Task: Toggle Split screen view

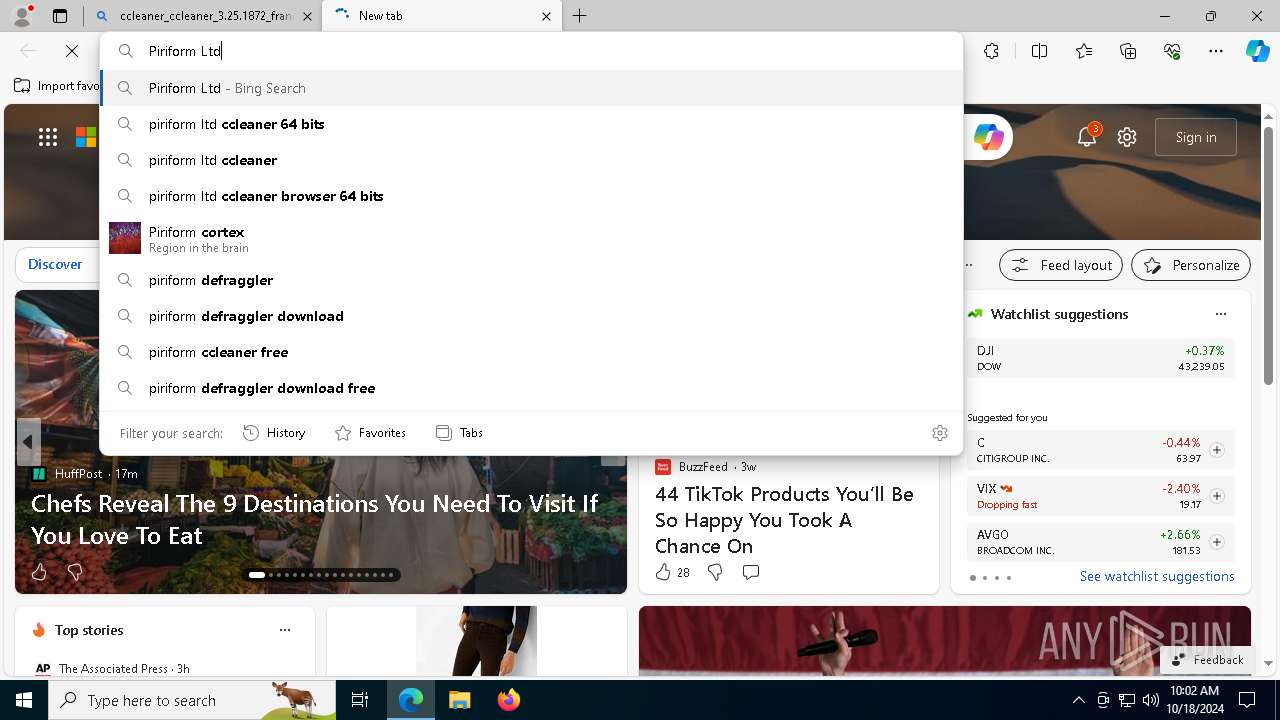Action: tap(1039, 51)
